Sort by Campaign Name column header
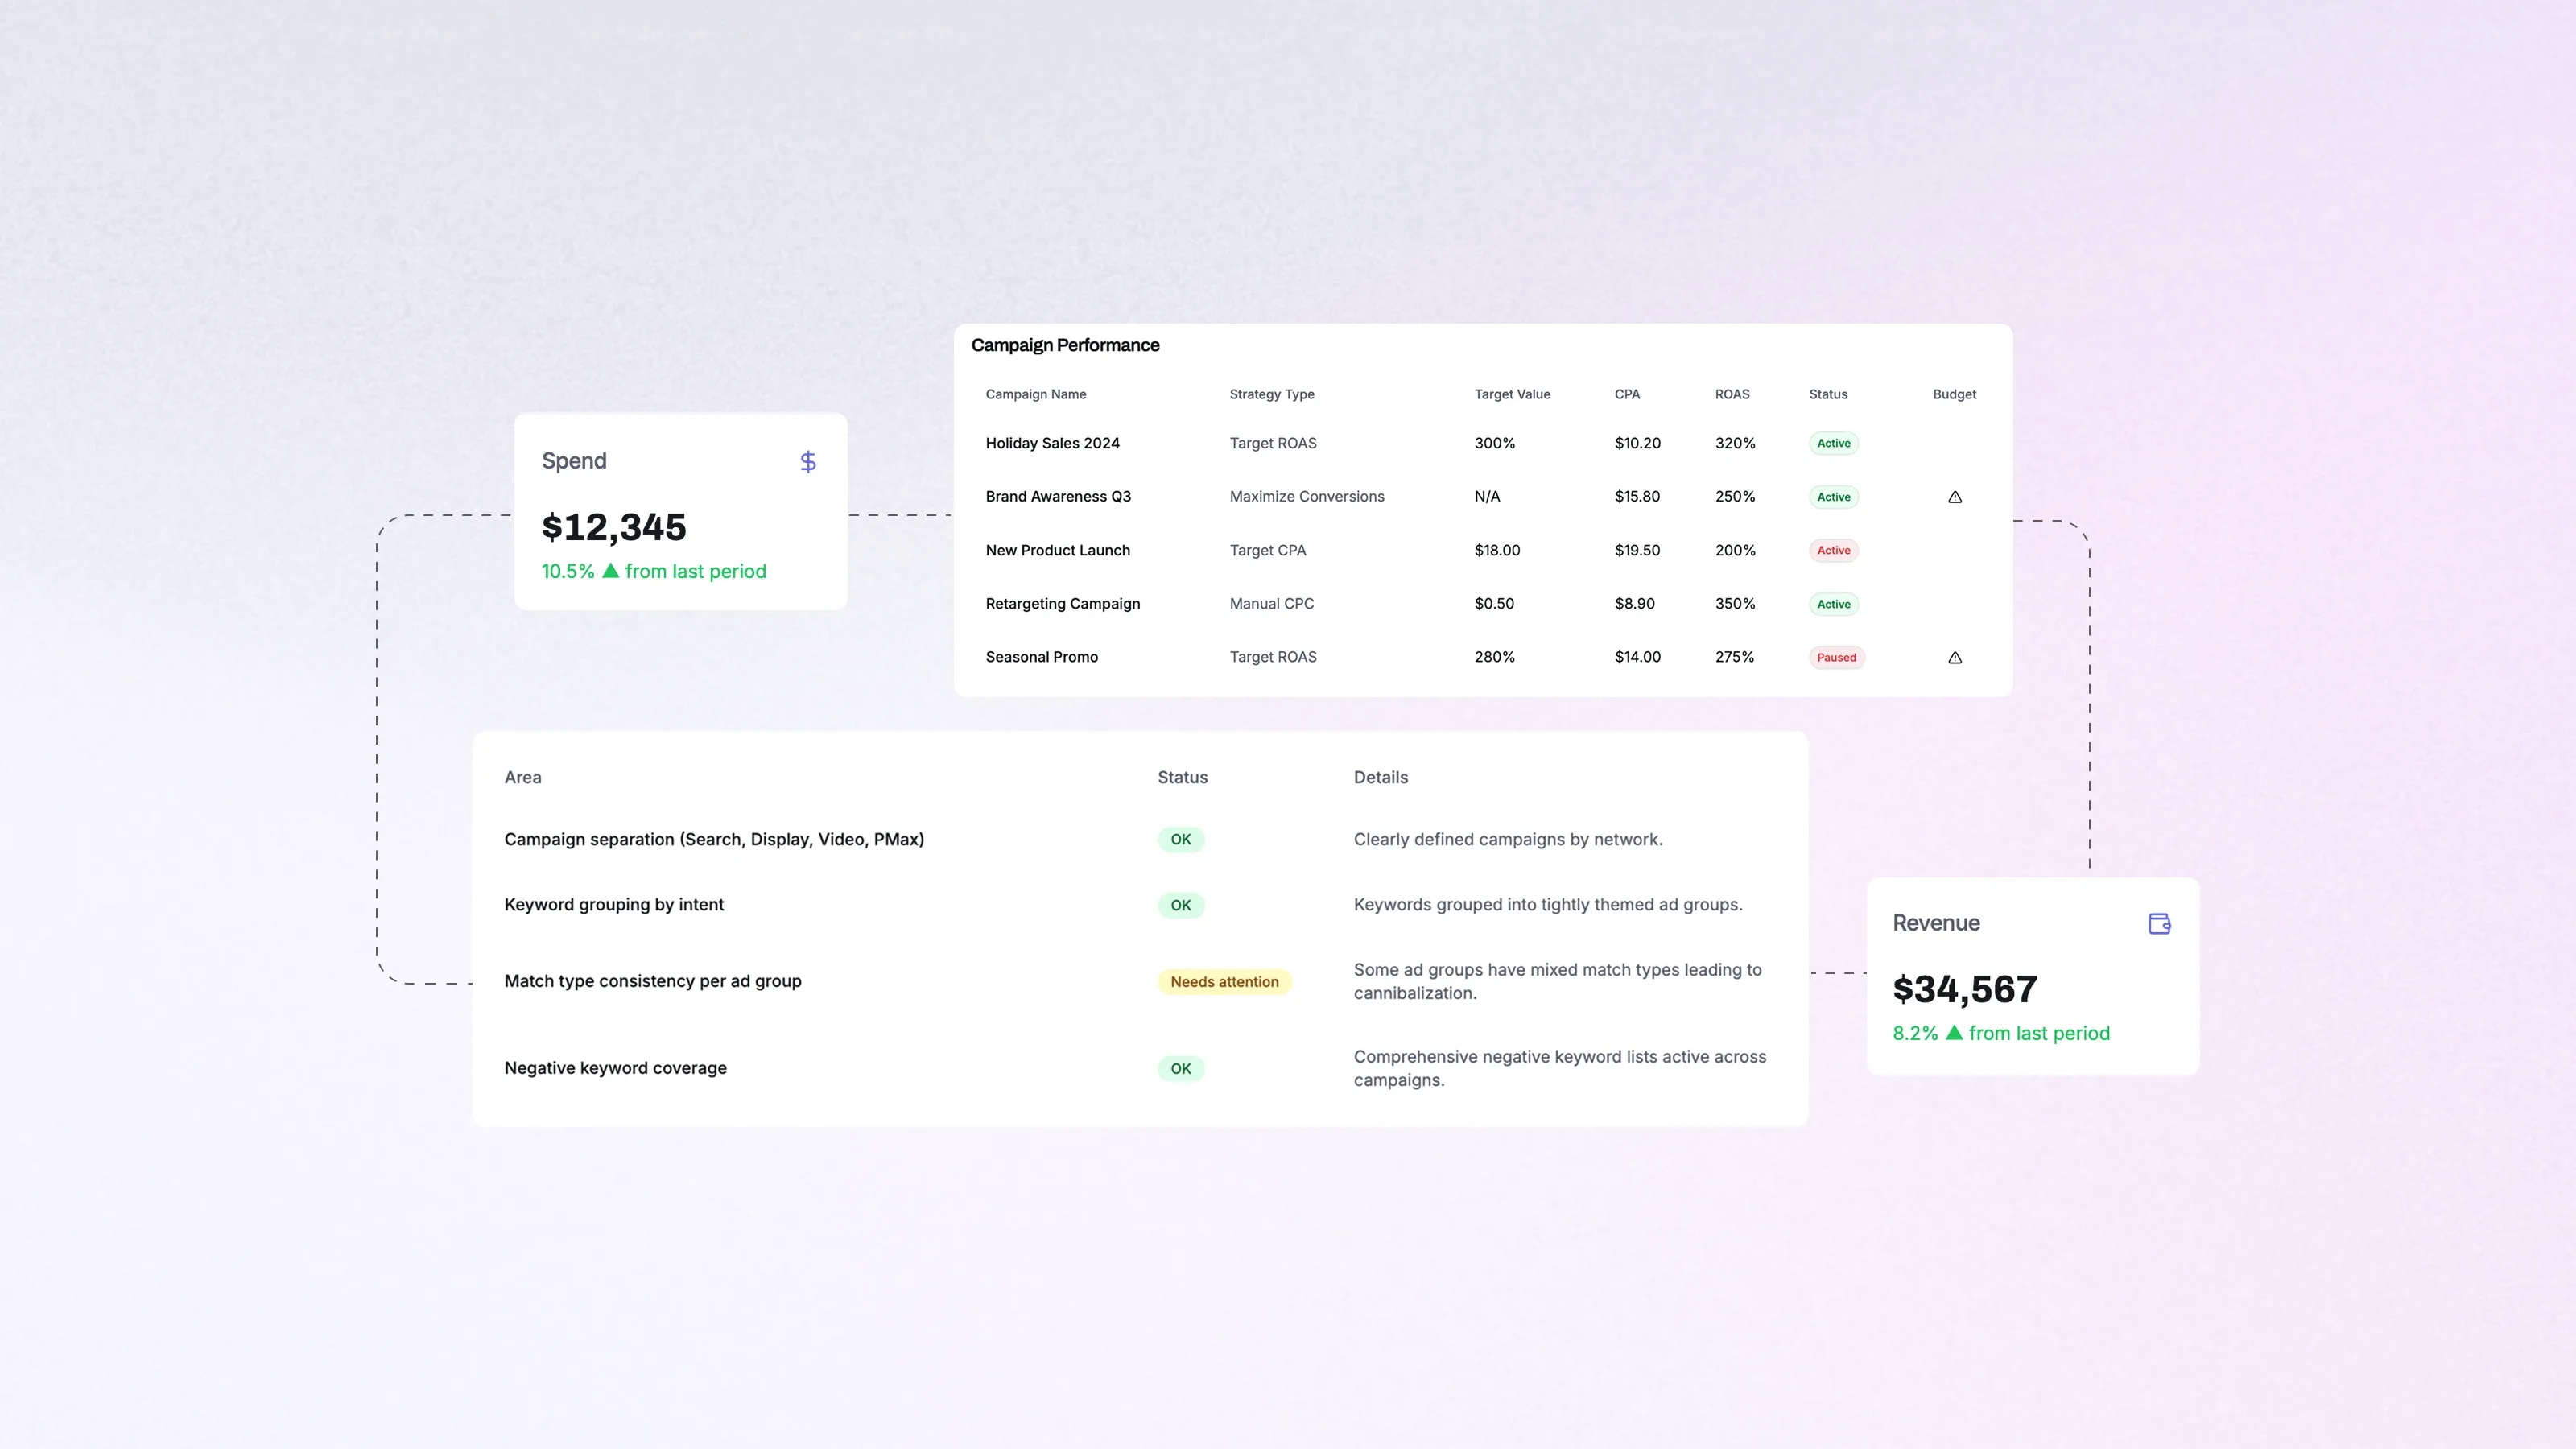2576x1449 pixels. click(x=1035, y=394)
